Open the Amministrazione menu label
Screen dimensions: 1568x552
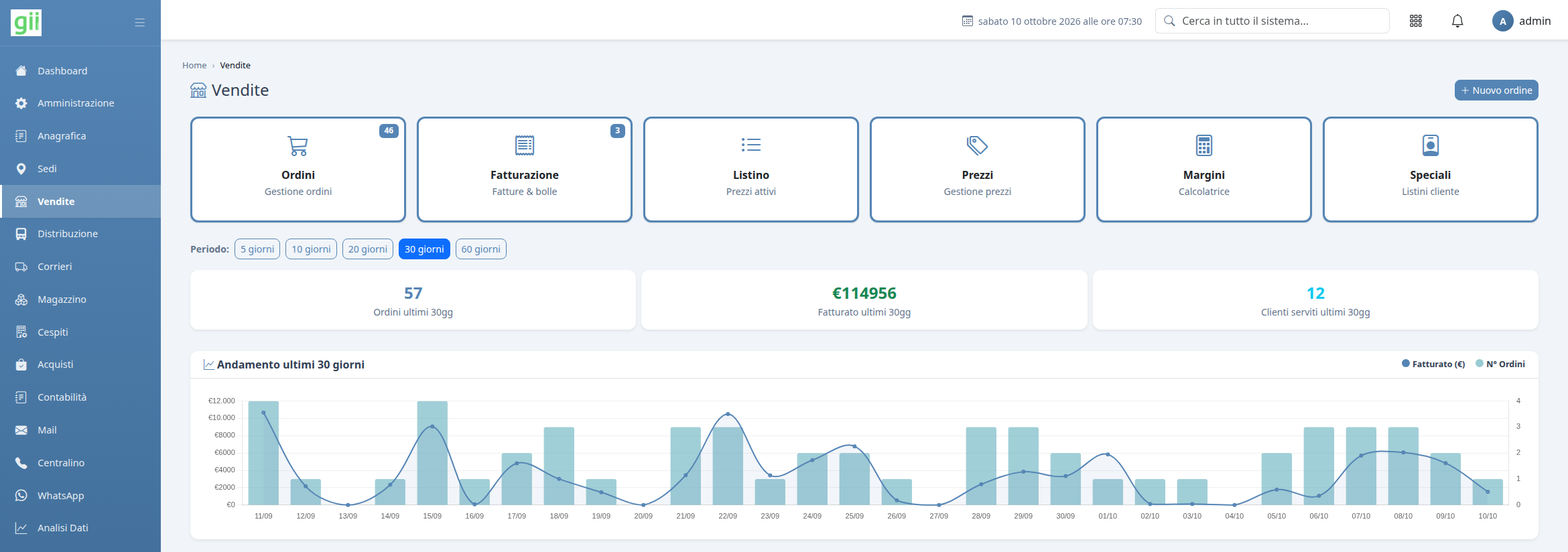click(76, 103)
